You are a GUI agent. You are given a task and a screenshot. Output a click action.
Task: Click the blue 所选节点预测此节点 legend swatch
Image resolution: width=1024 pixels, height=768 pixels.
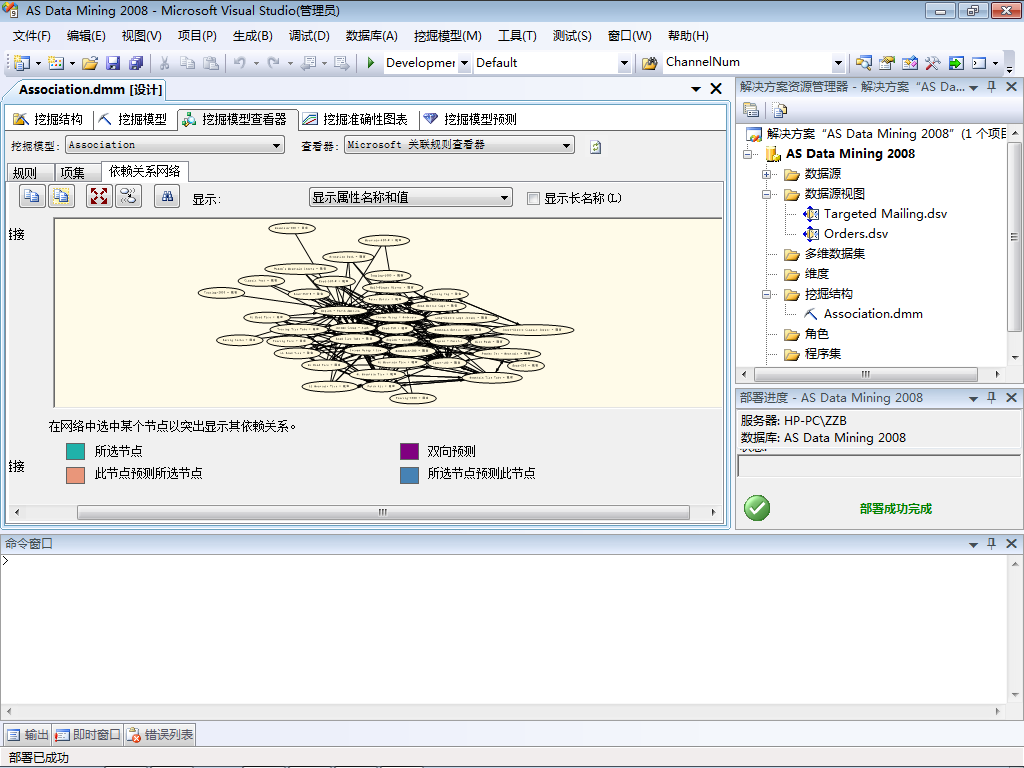[409, 475]
